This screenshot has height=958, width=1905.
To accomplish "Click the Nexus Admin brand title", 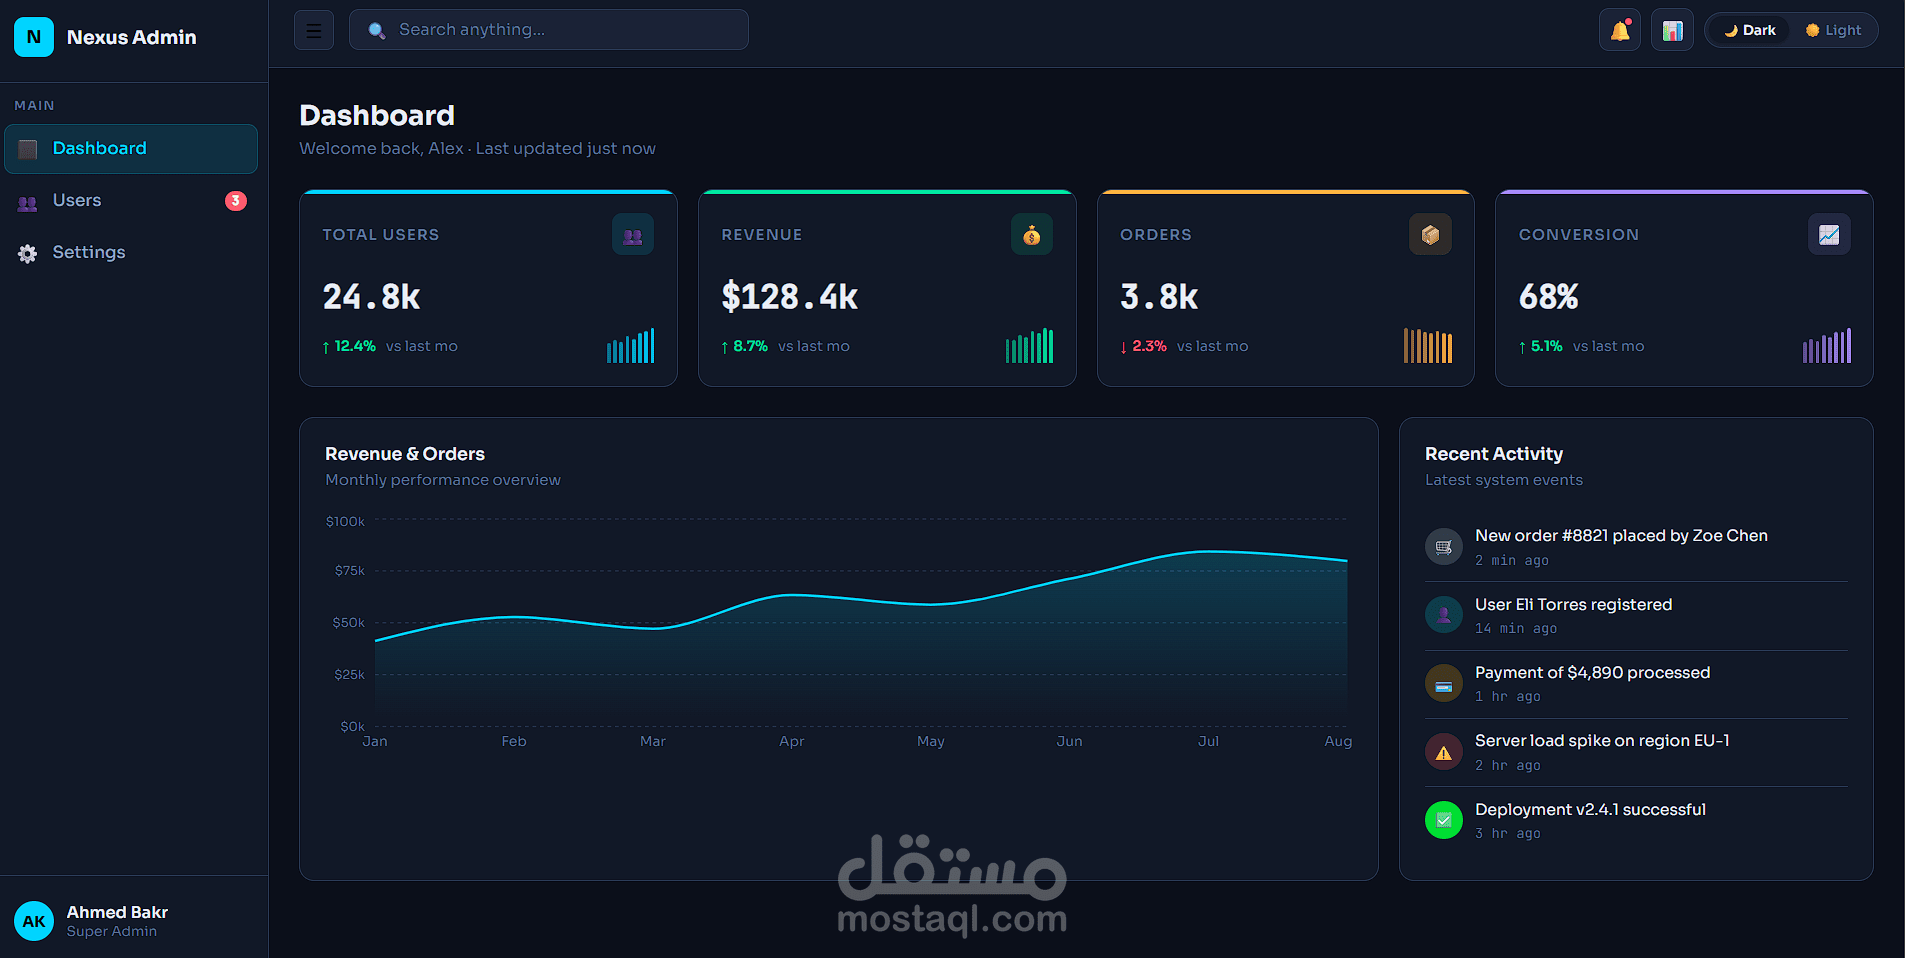I will click(x=132, y=37).
